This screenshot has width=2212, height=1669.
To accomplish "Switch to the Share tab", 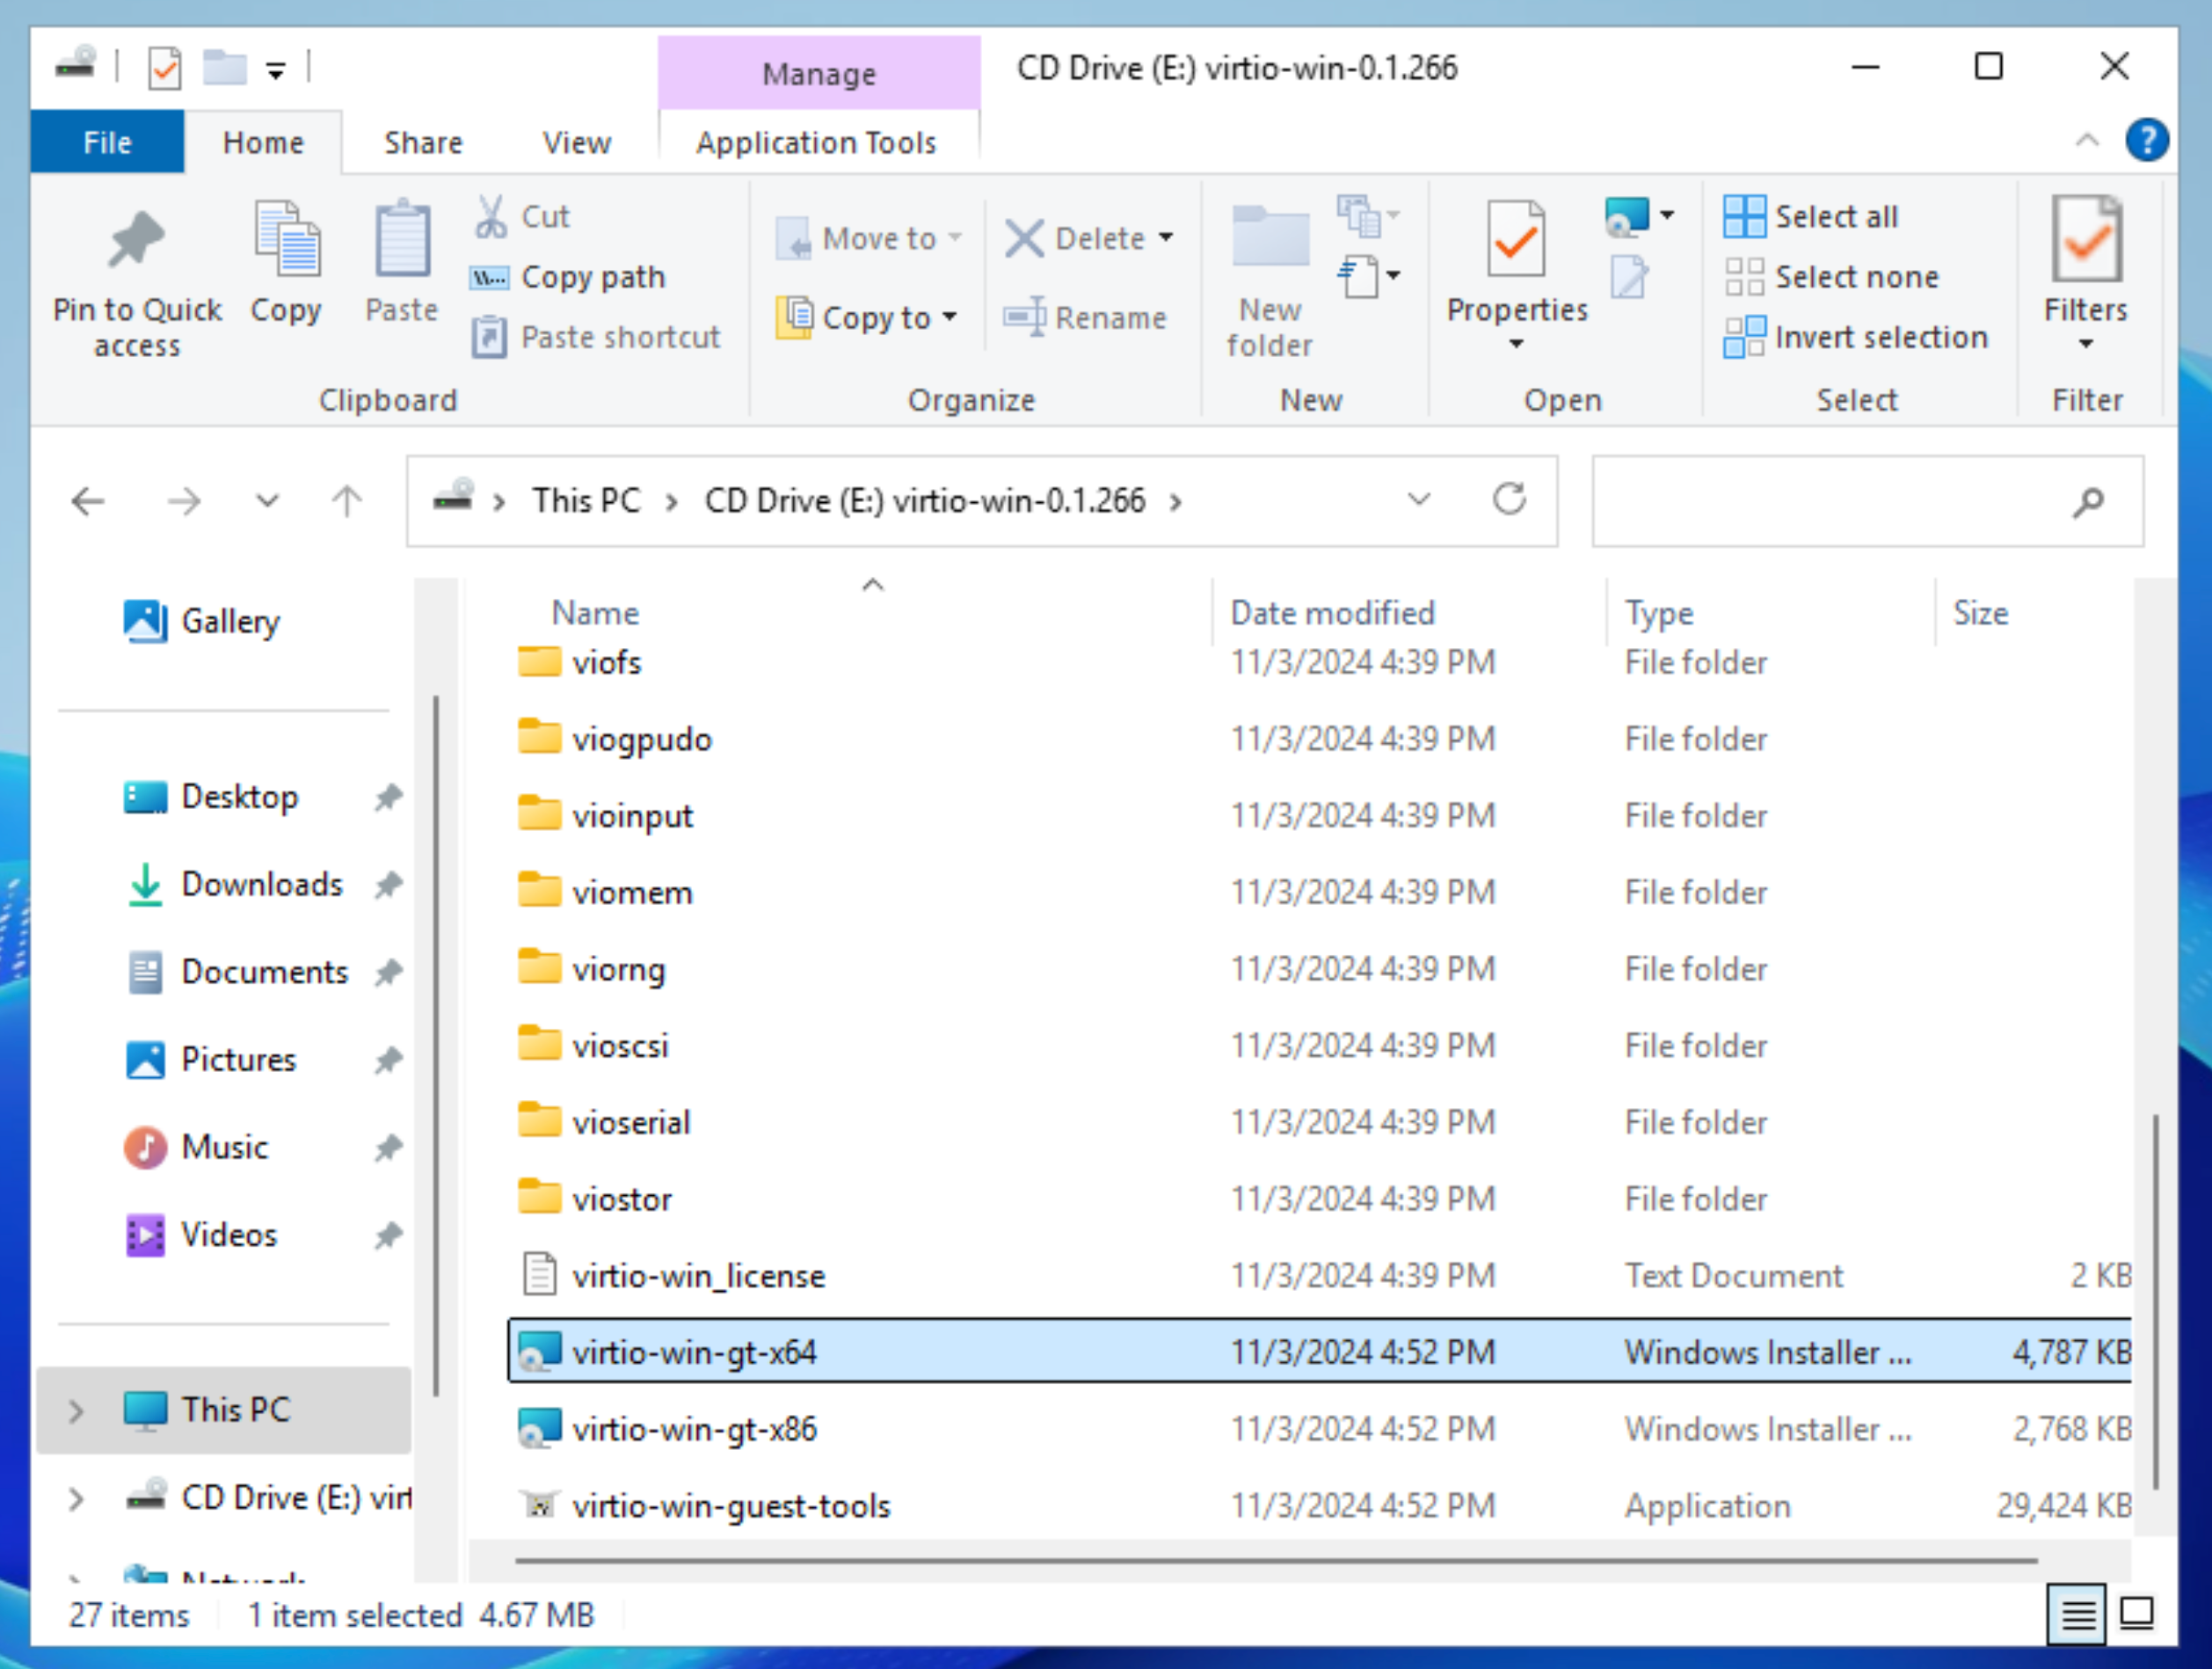I will coord(423,142).
